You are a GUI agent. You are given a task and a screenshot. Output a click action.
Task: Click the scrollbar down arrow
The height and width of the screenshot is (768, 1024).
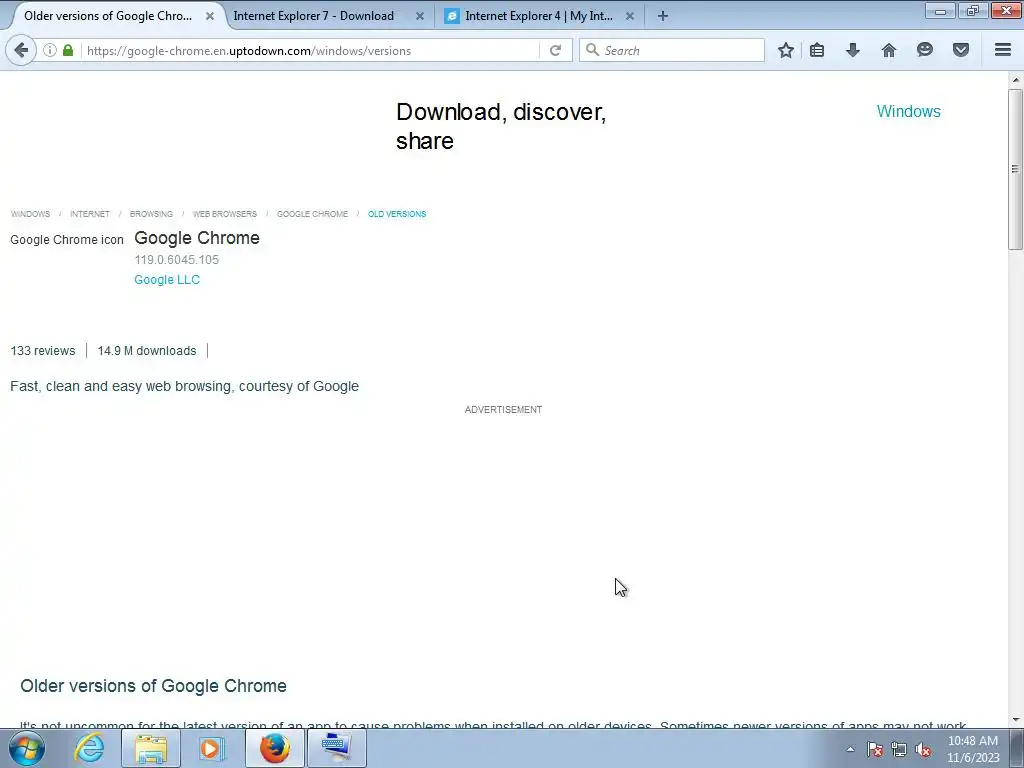click(1015, 720)
